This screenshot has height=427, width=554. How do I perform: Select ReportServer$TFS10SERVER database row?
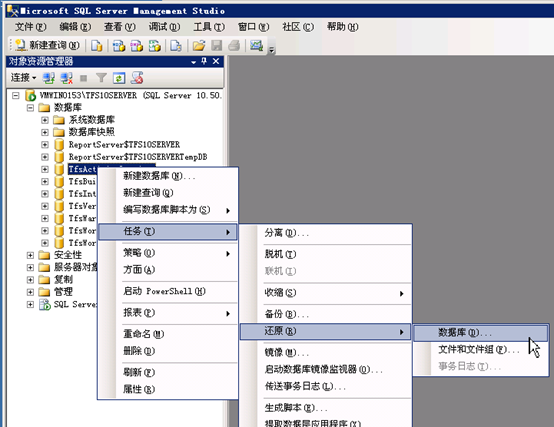(x=124, y=144)
